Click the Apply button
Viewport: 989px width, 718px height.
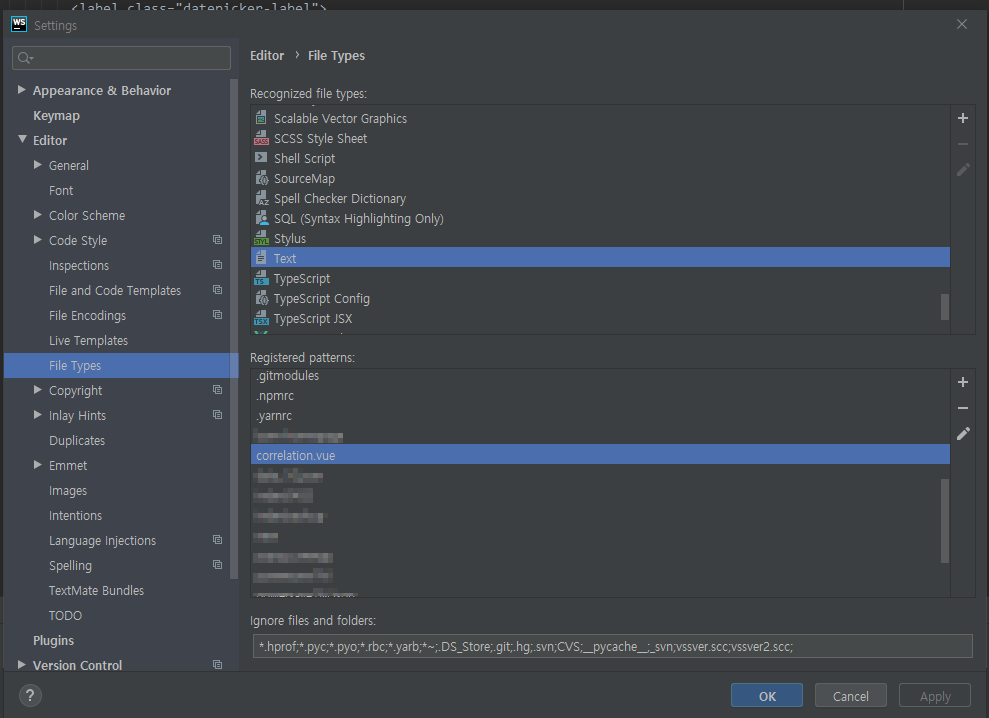[935, 696]
